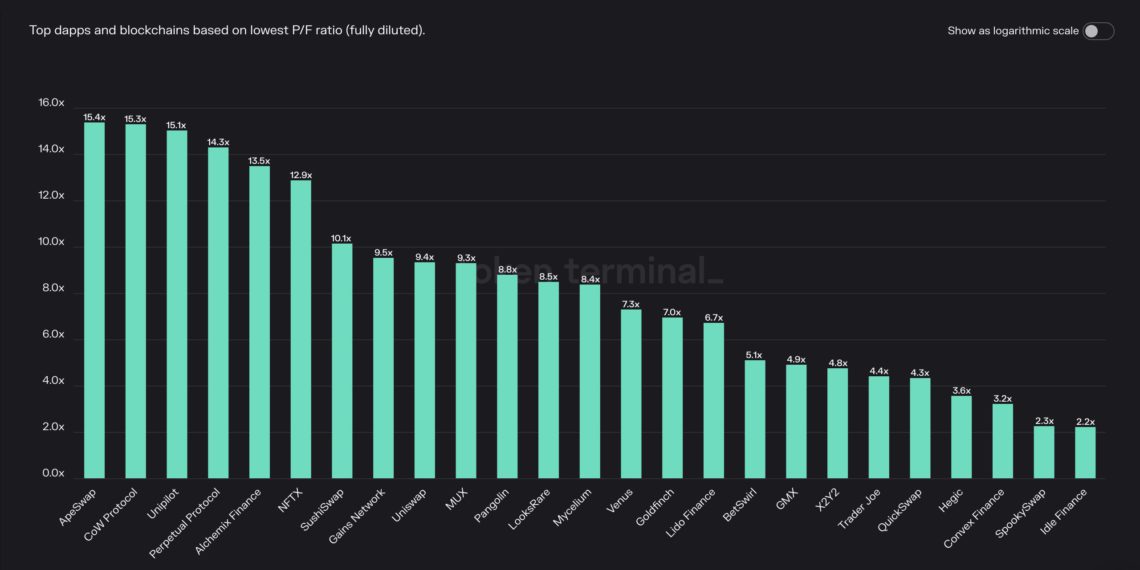Image resolution: width=1140 pixels, height=570 pixels.
Task: Click the GMX bar at 4.9x
Action: [x=796, y=422]
